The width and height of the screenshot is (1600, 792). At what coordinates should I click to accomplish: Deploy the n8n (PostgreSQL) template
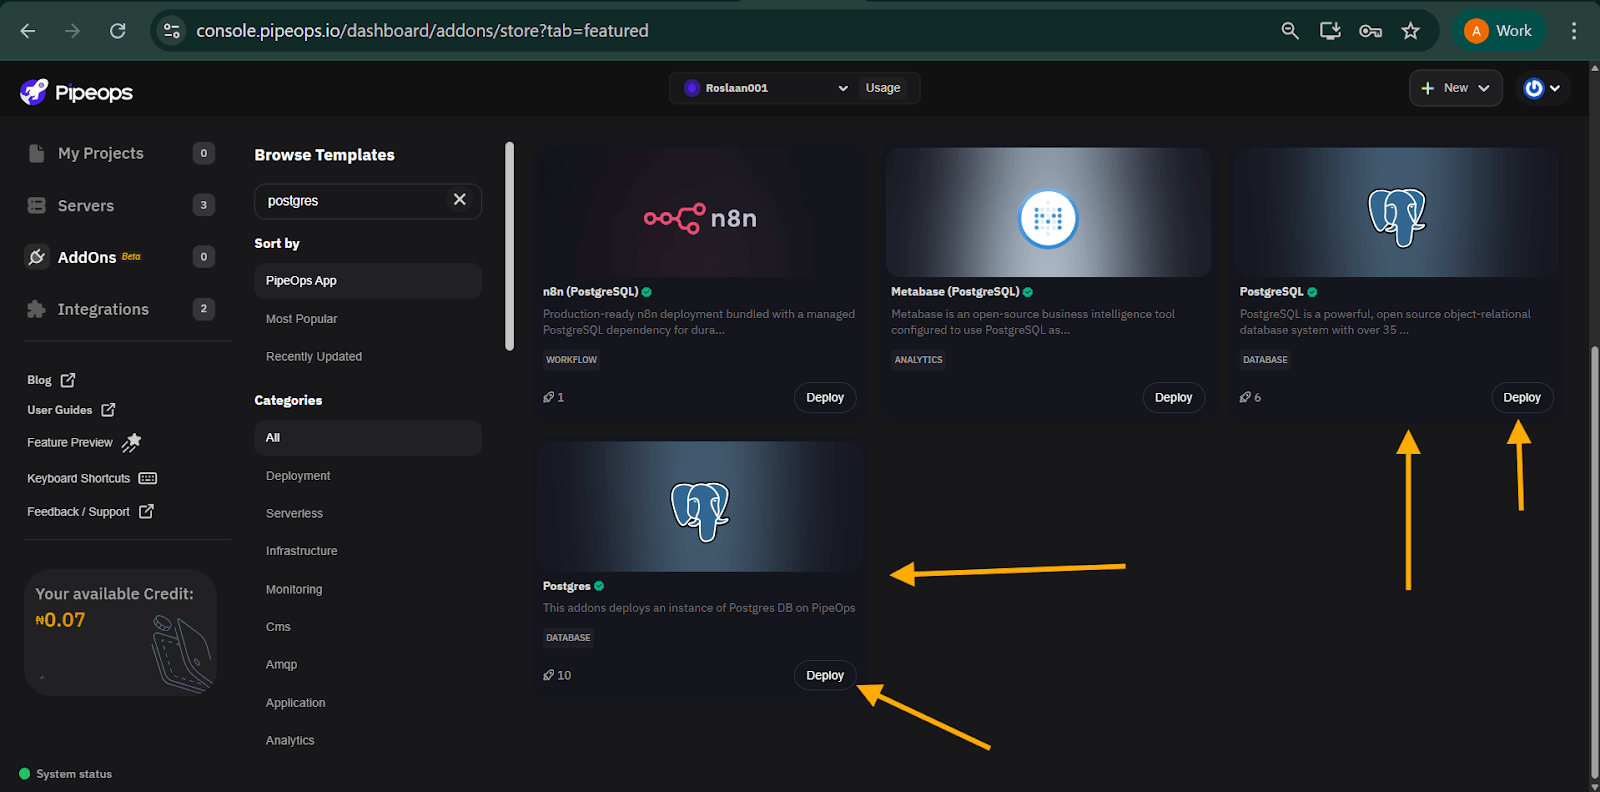coord(825,397)
